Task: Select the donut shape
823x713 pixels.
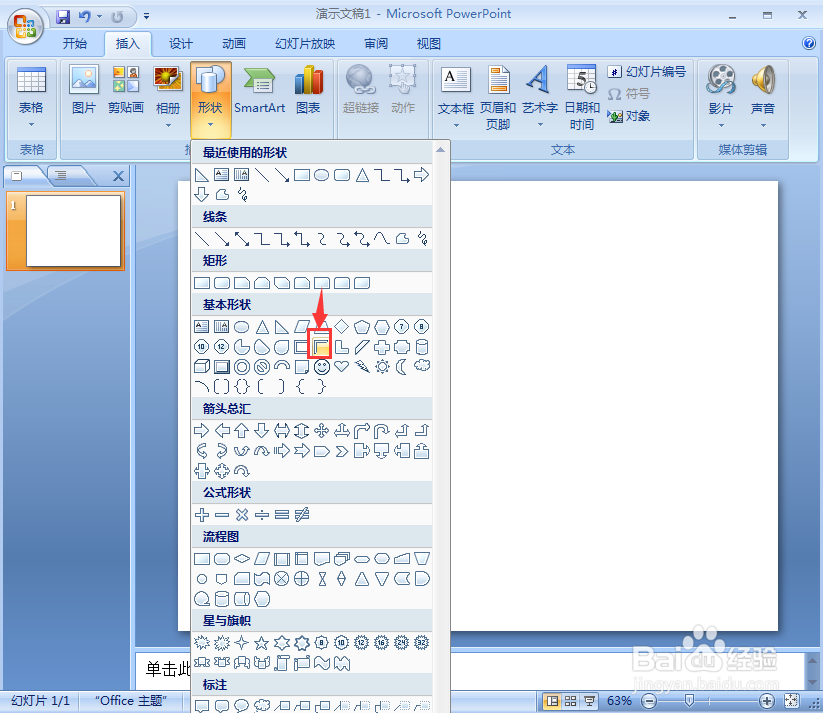Action: [242, 366]
